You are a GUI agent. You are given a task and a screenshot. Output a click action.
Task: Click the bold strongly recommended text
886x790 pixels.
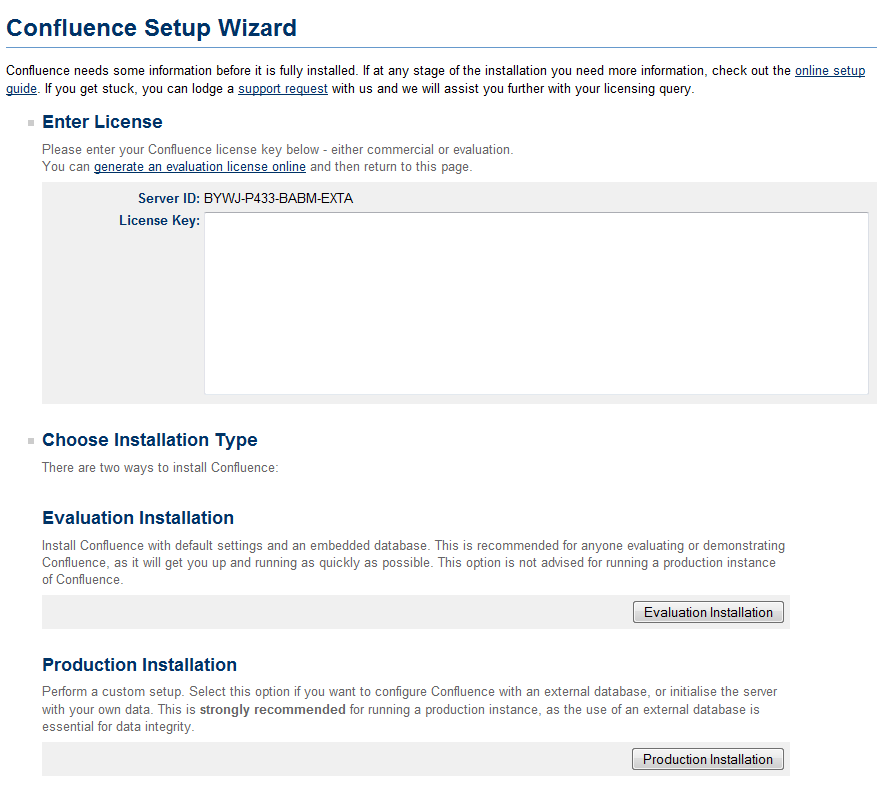point(273,710)
